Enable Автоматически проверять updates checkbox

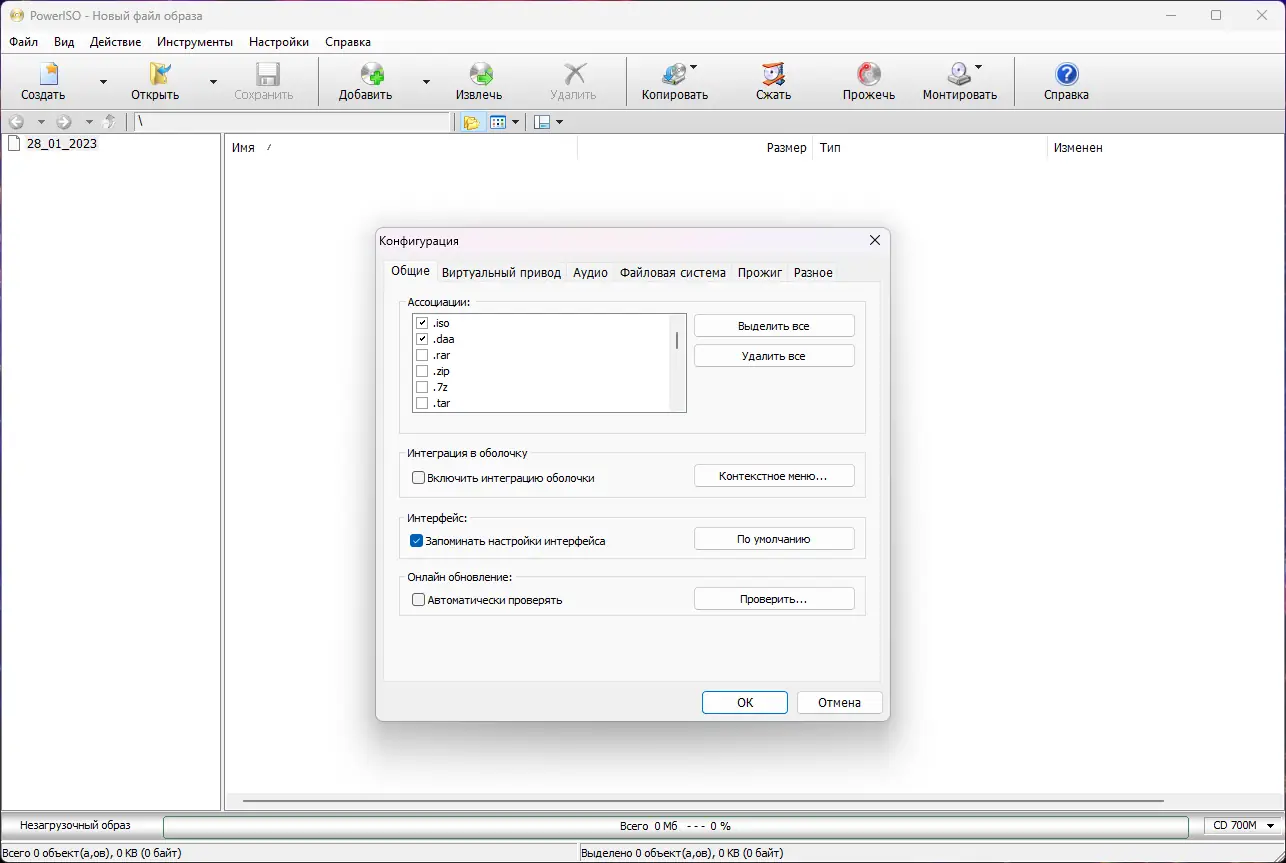click(418, 600)
